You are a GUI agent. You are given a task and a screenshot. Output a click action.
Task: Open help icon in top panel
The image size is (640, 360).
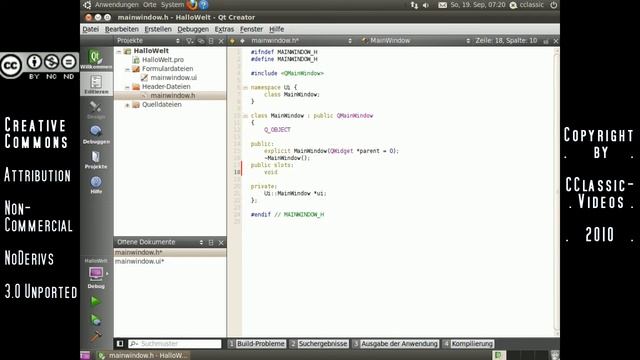(204, 5)
